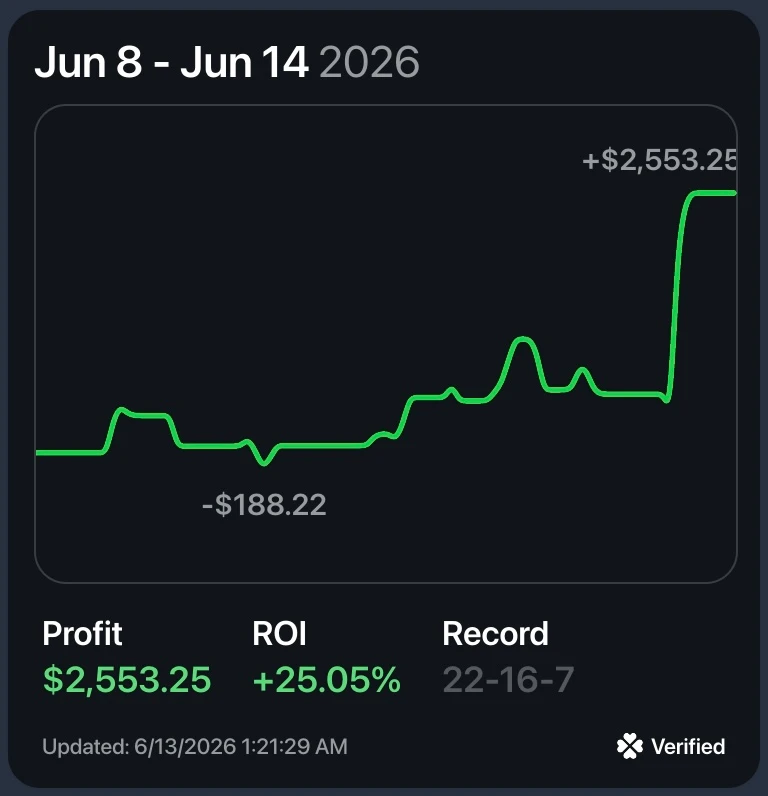Screen dimensions: 768x796
Task: Click the Record heading
Action: point(495,634)
